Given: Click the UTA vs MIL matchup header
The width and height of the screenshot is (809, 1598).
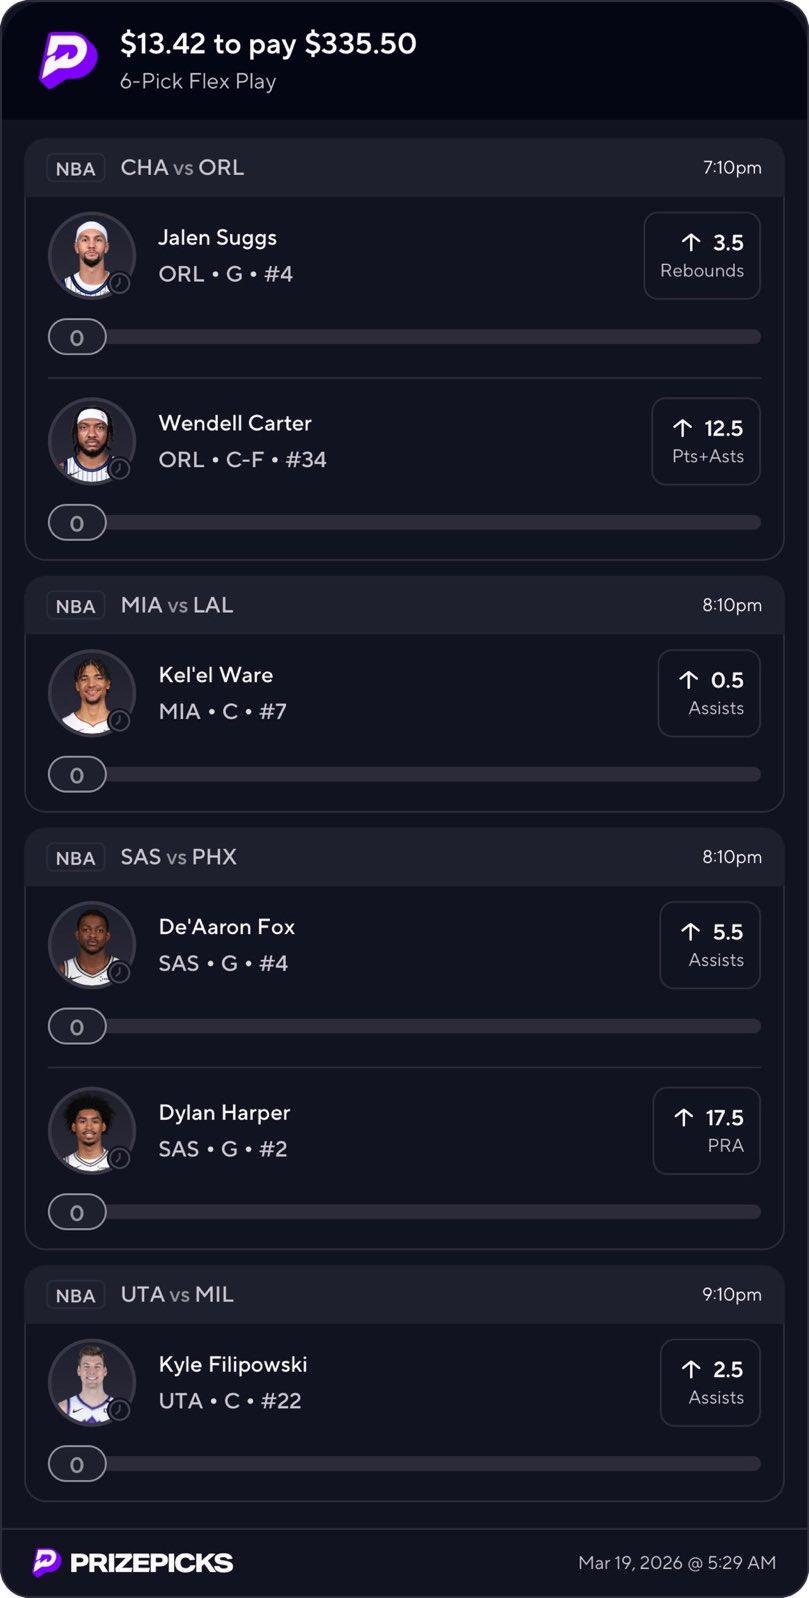Looking at the screenshot, I should tap(177, 1294).
